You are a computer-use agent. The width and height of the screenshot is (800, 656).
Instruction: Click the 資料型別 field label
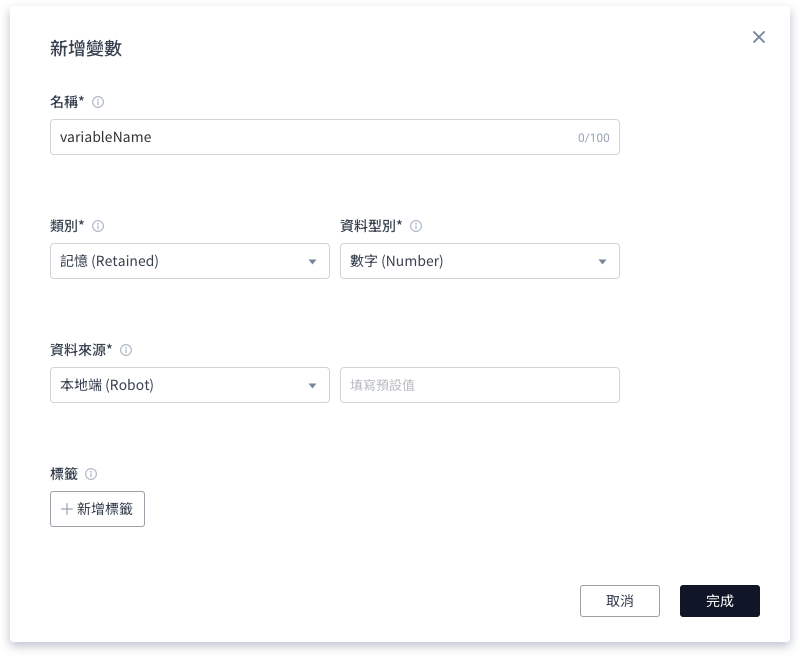(371, 226)
